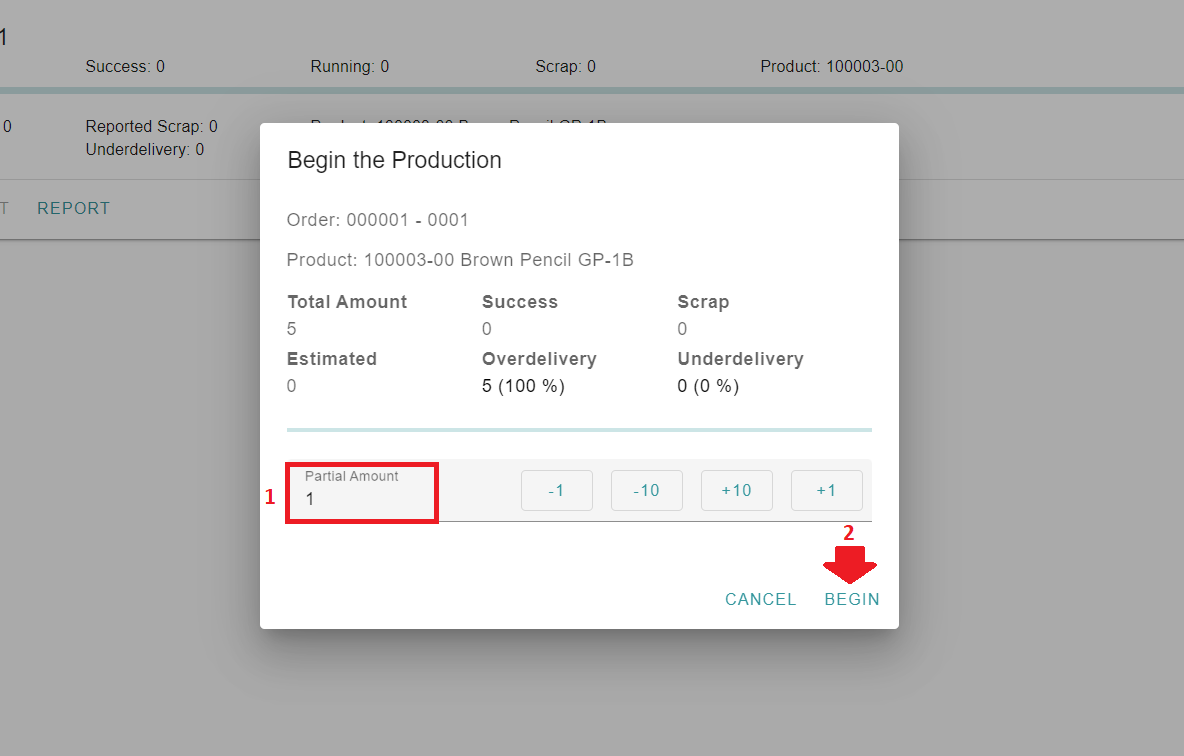The image size is (1184, 756).
Task: Click the 'Estimated' label in dialog
Action: tap(331, 359)
